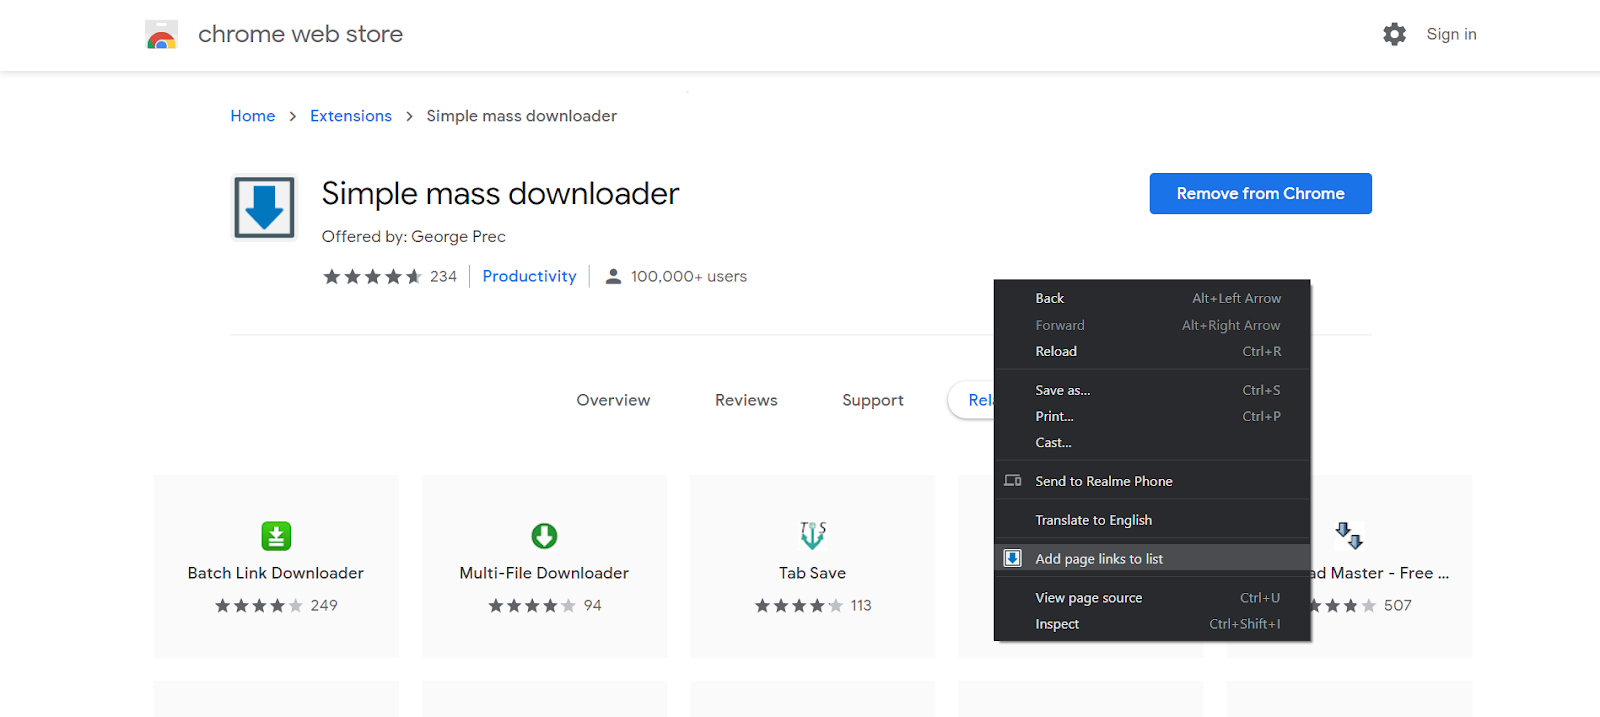Click the 234 ratings count
This screenshot has height=717, width=1600.
coord(443,276)
